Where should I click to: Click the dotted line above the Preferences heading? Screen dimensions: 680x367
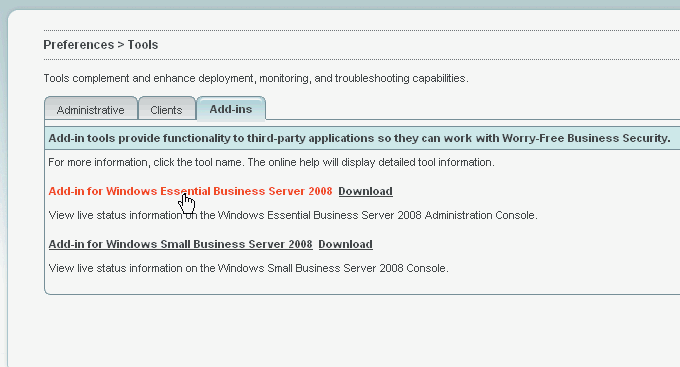362,30
